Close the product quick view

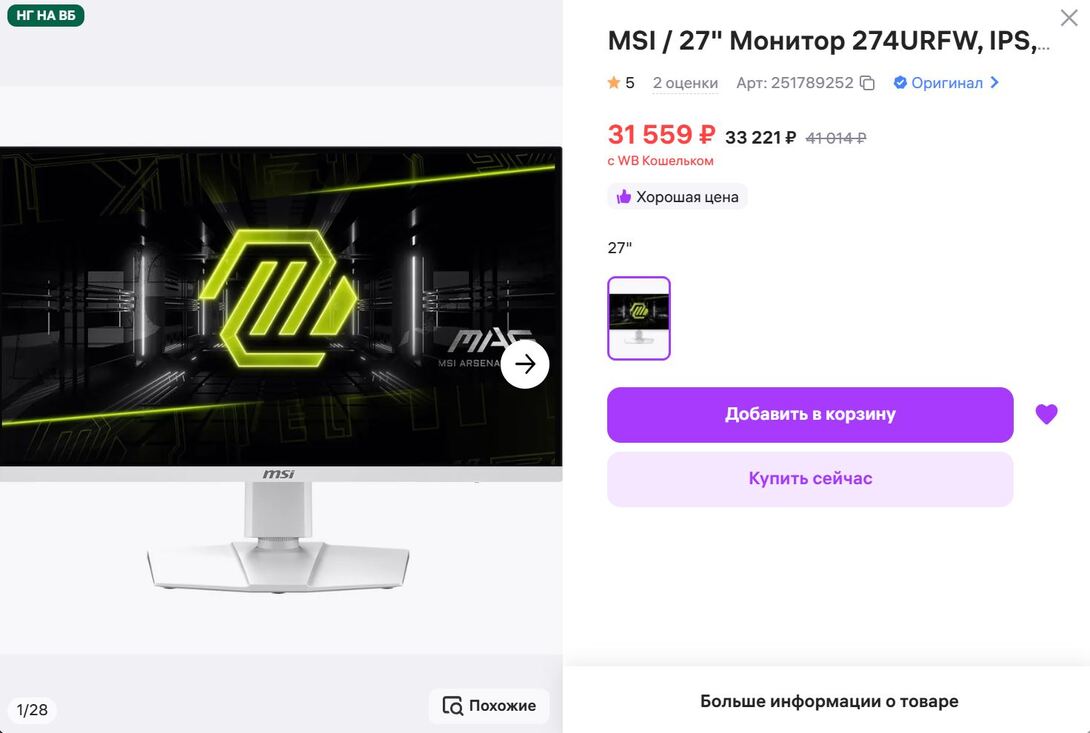tap(1068, 17)
